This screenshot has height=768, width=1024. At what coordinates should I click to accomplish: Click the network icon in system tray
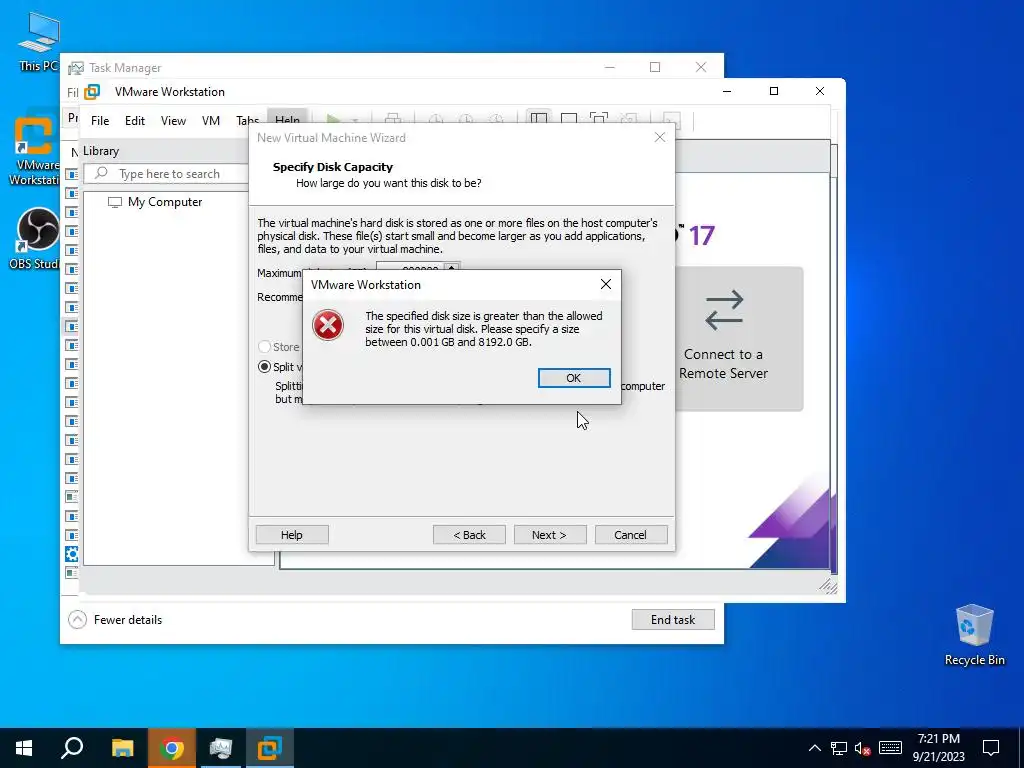coord(839,748)
